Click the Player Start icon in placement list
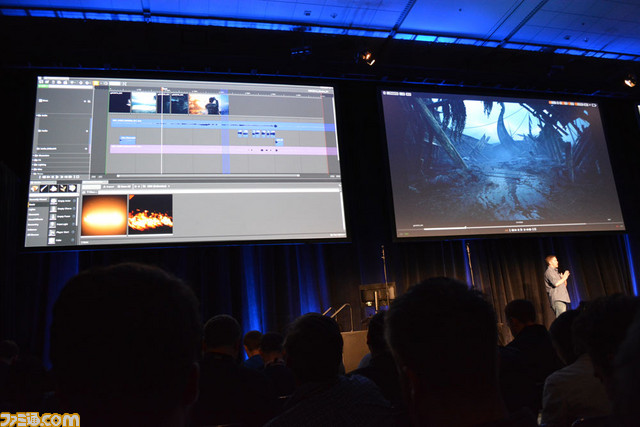Viewport: 640px width, 427px height. 52,232
